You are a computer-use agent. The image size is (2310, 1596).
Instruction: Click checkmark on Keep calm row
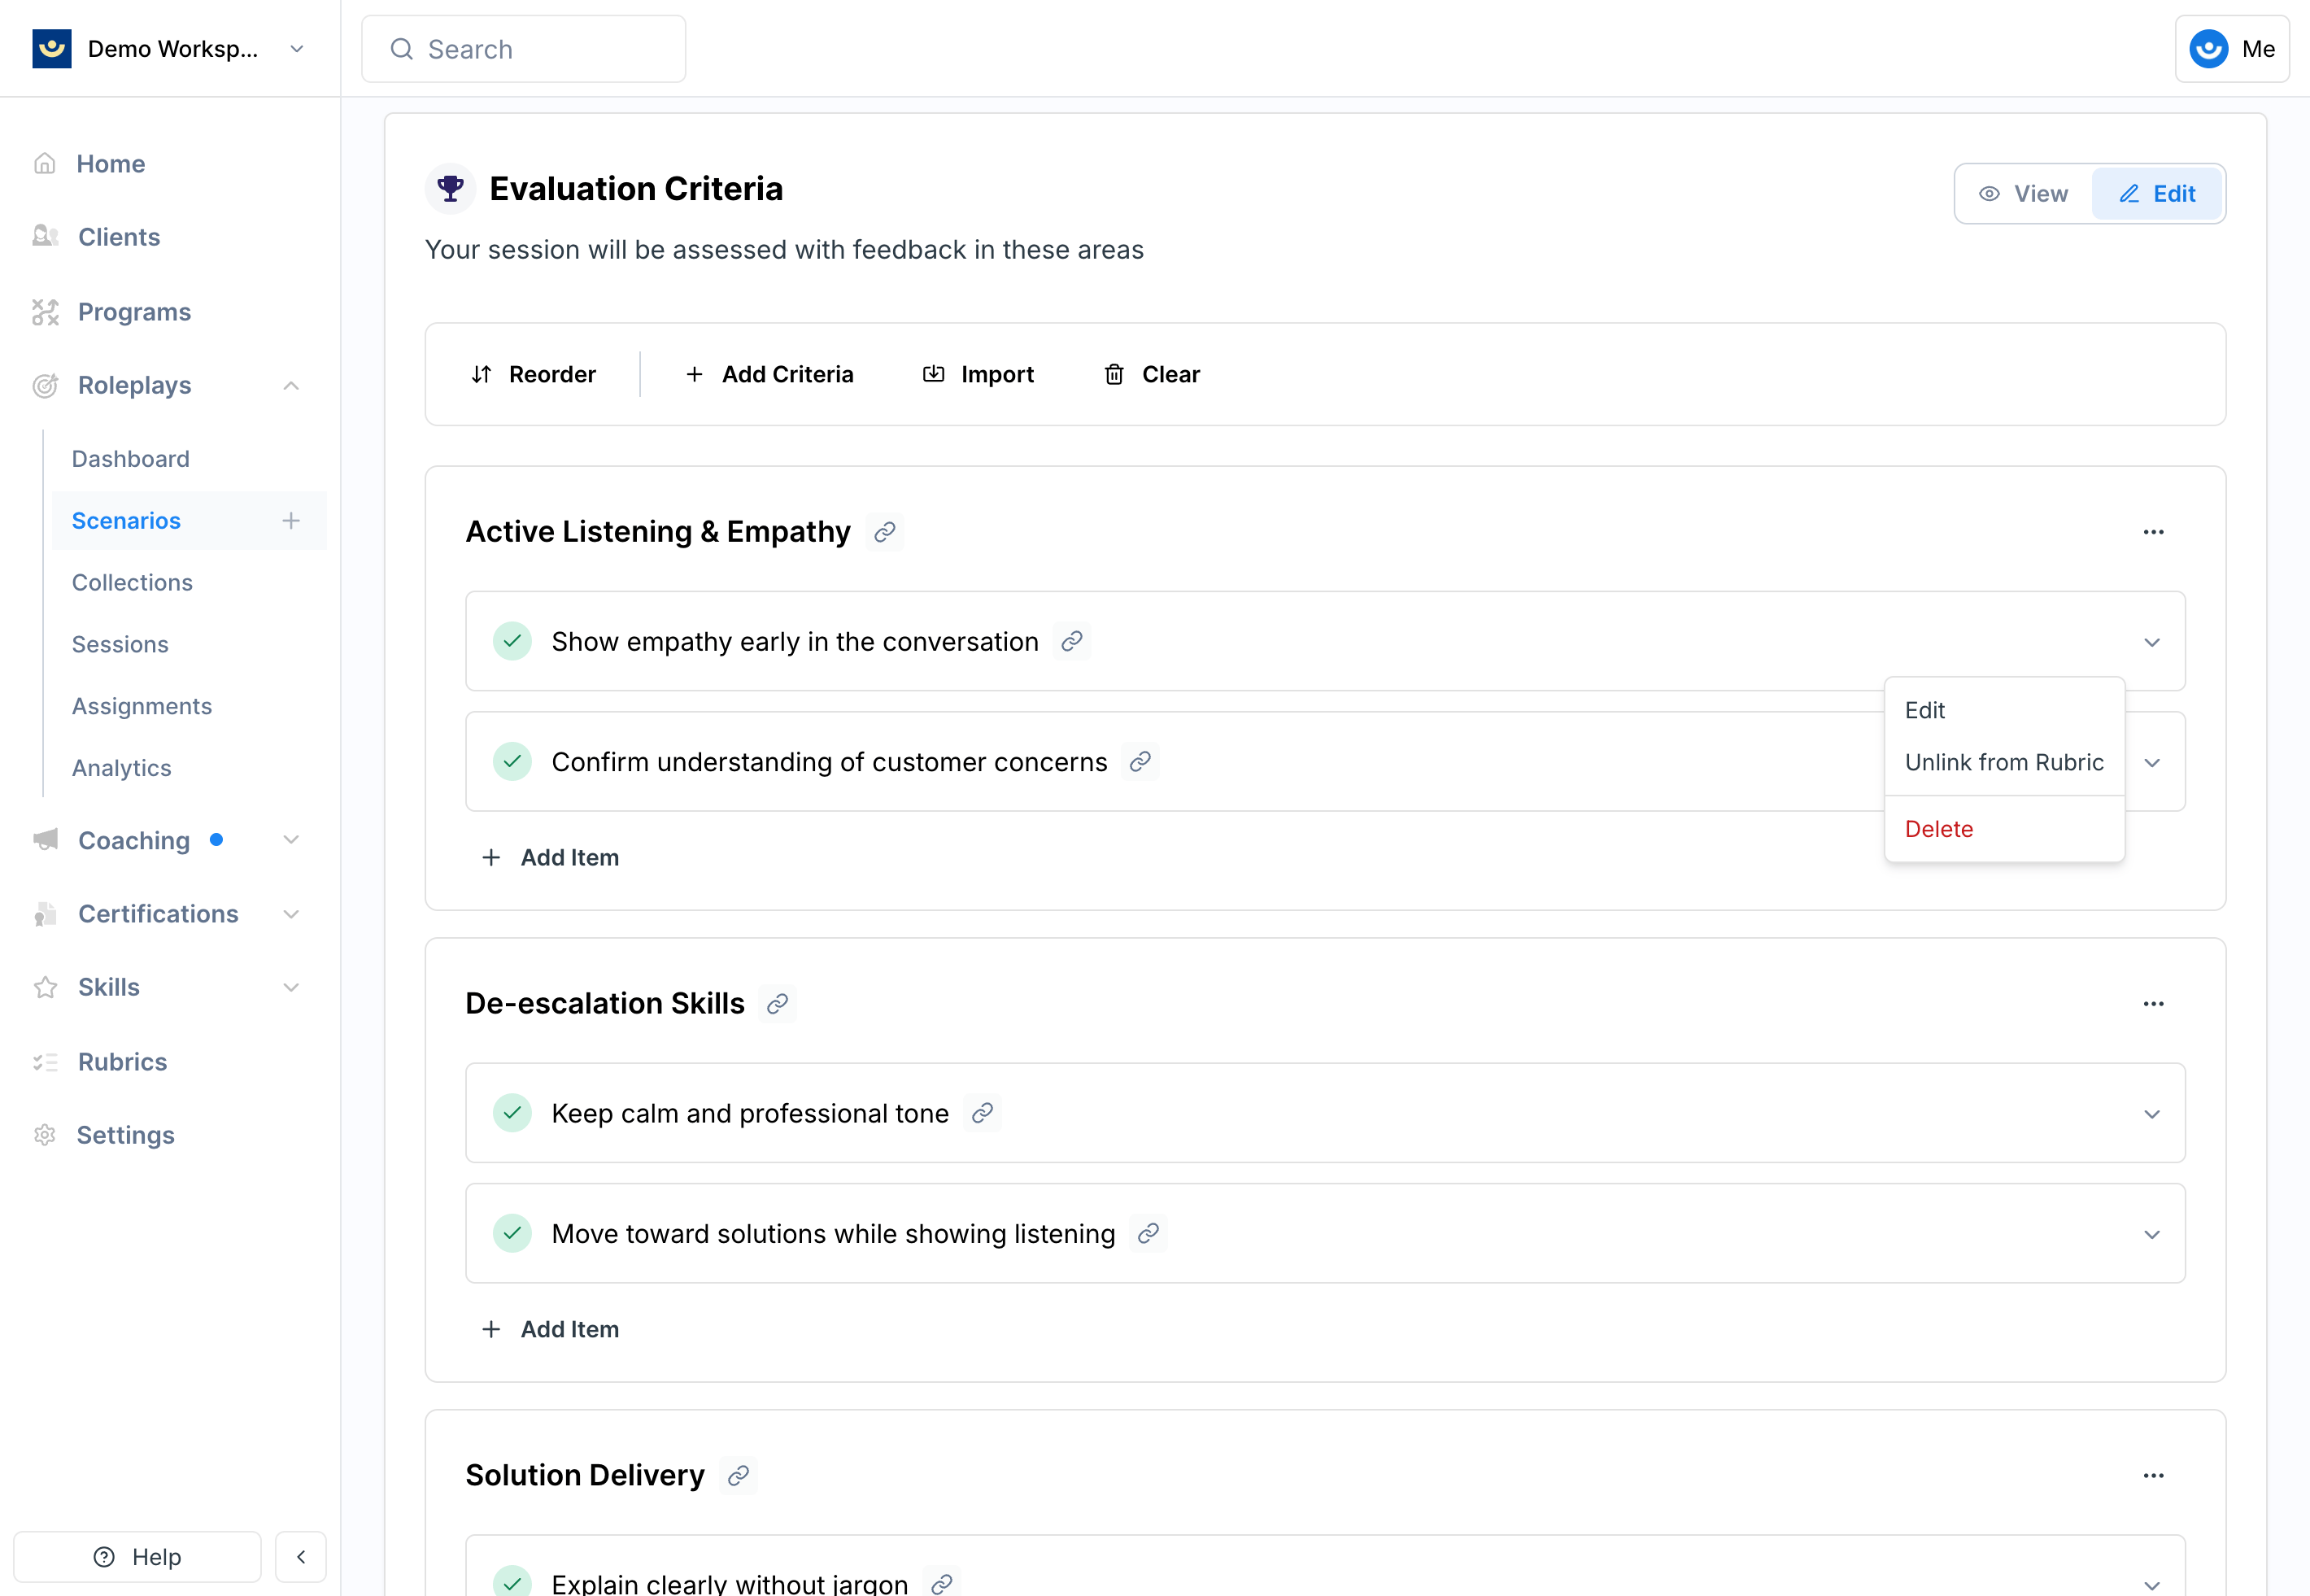click(x=512, y=1114)
